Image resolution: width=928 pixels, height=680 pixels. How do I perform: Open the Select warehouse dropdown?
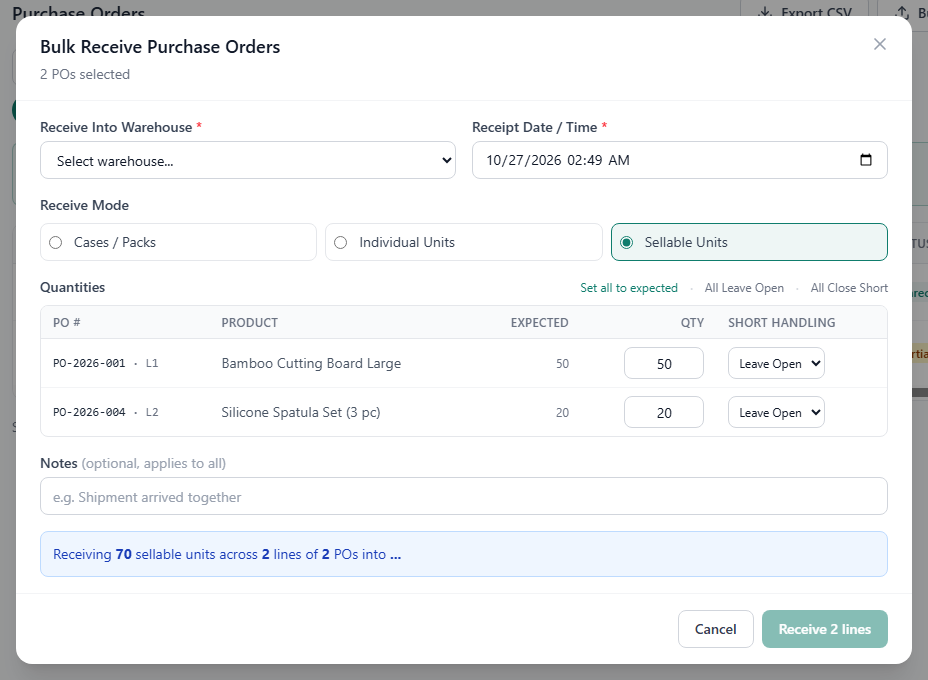click(247, 160)
